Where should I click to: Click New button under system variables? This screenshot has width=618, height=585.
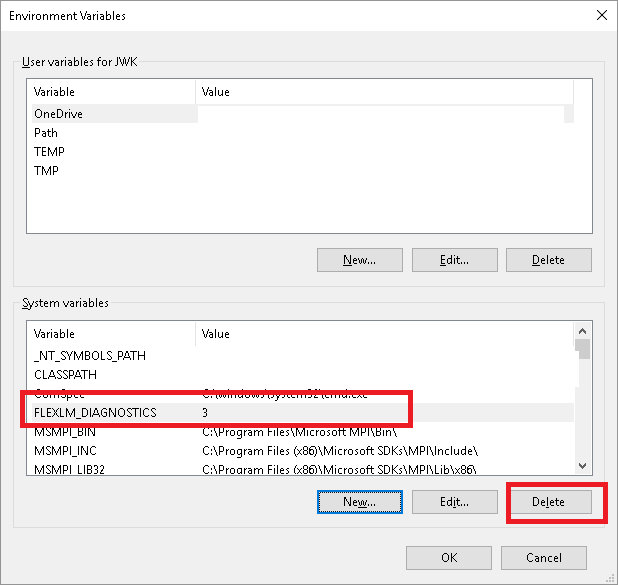pos(359,502)
